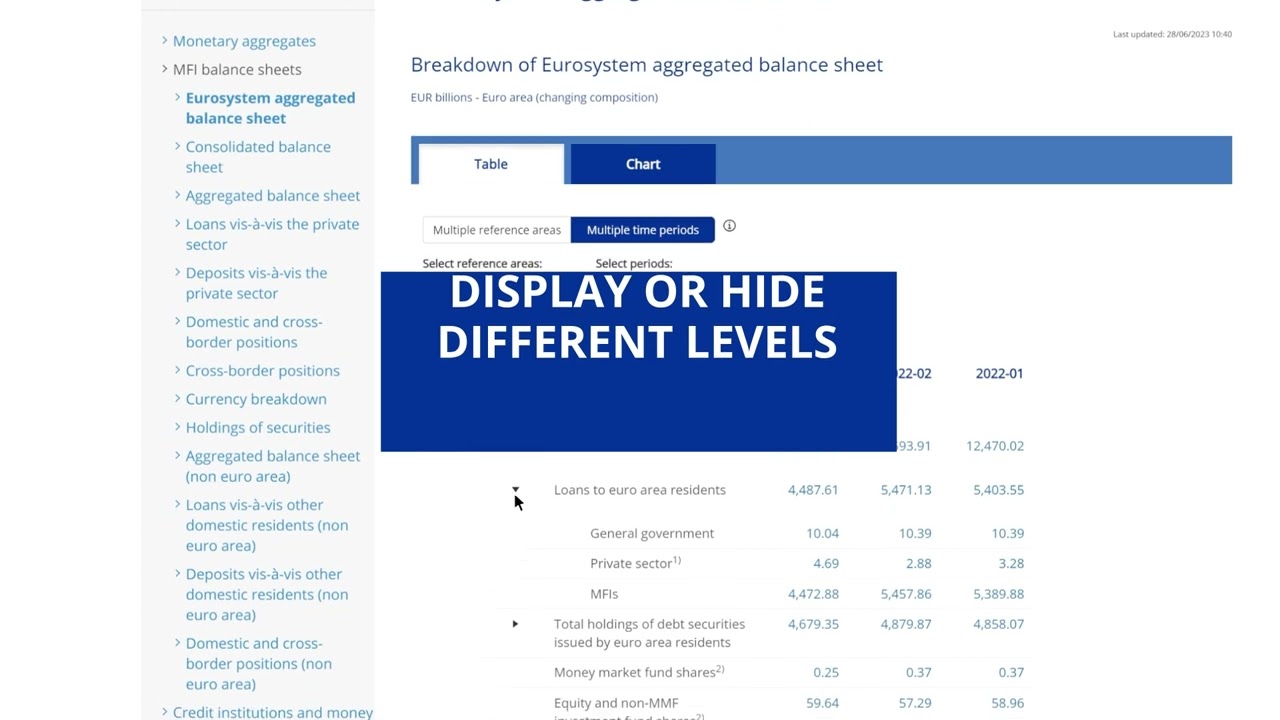The width and height of the screenshot is (1280, 720).
Task: Open Deposits vis-à-vis the private sector
Action: (x=256, y=283)
